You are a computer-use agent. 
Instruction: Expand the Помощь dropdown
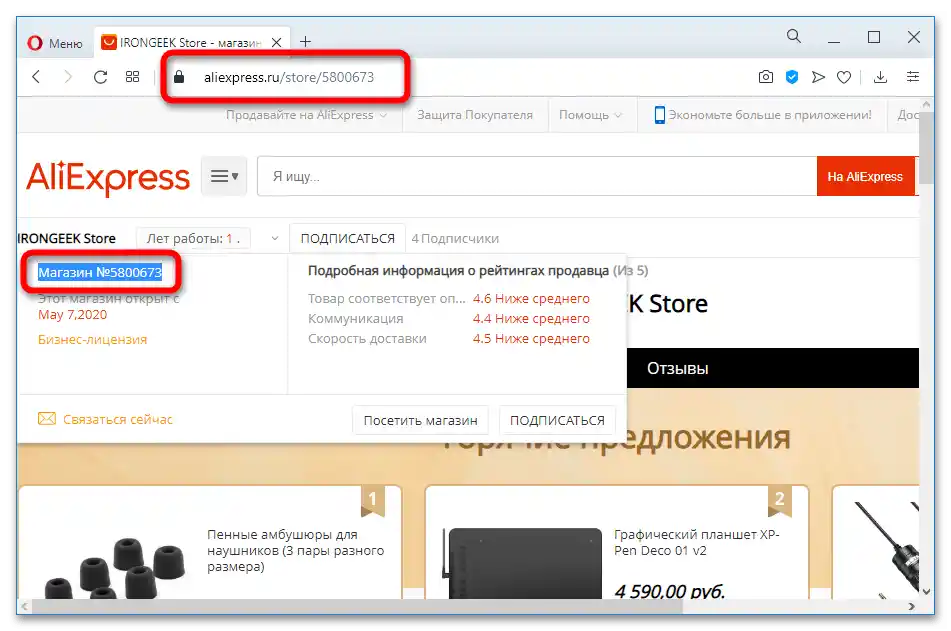[x=590, y=115]
